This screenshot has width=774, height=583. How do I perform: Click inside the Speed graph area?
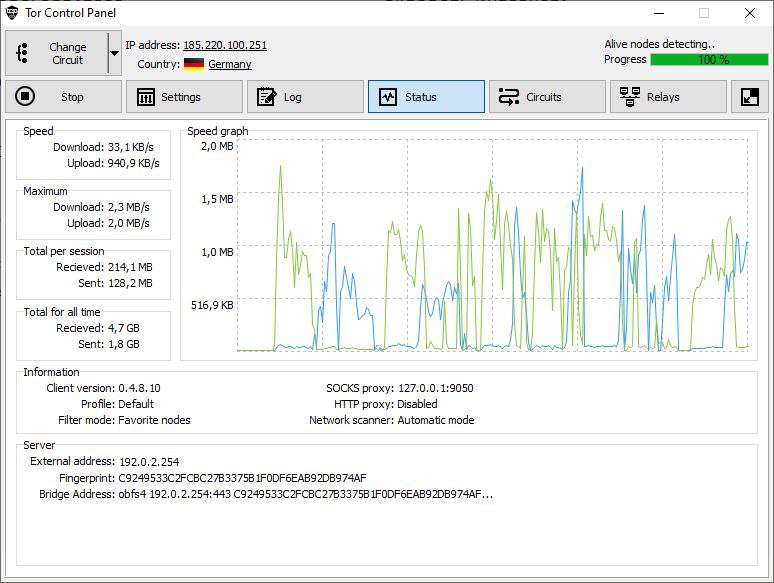[493, 245]
